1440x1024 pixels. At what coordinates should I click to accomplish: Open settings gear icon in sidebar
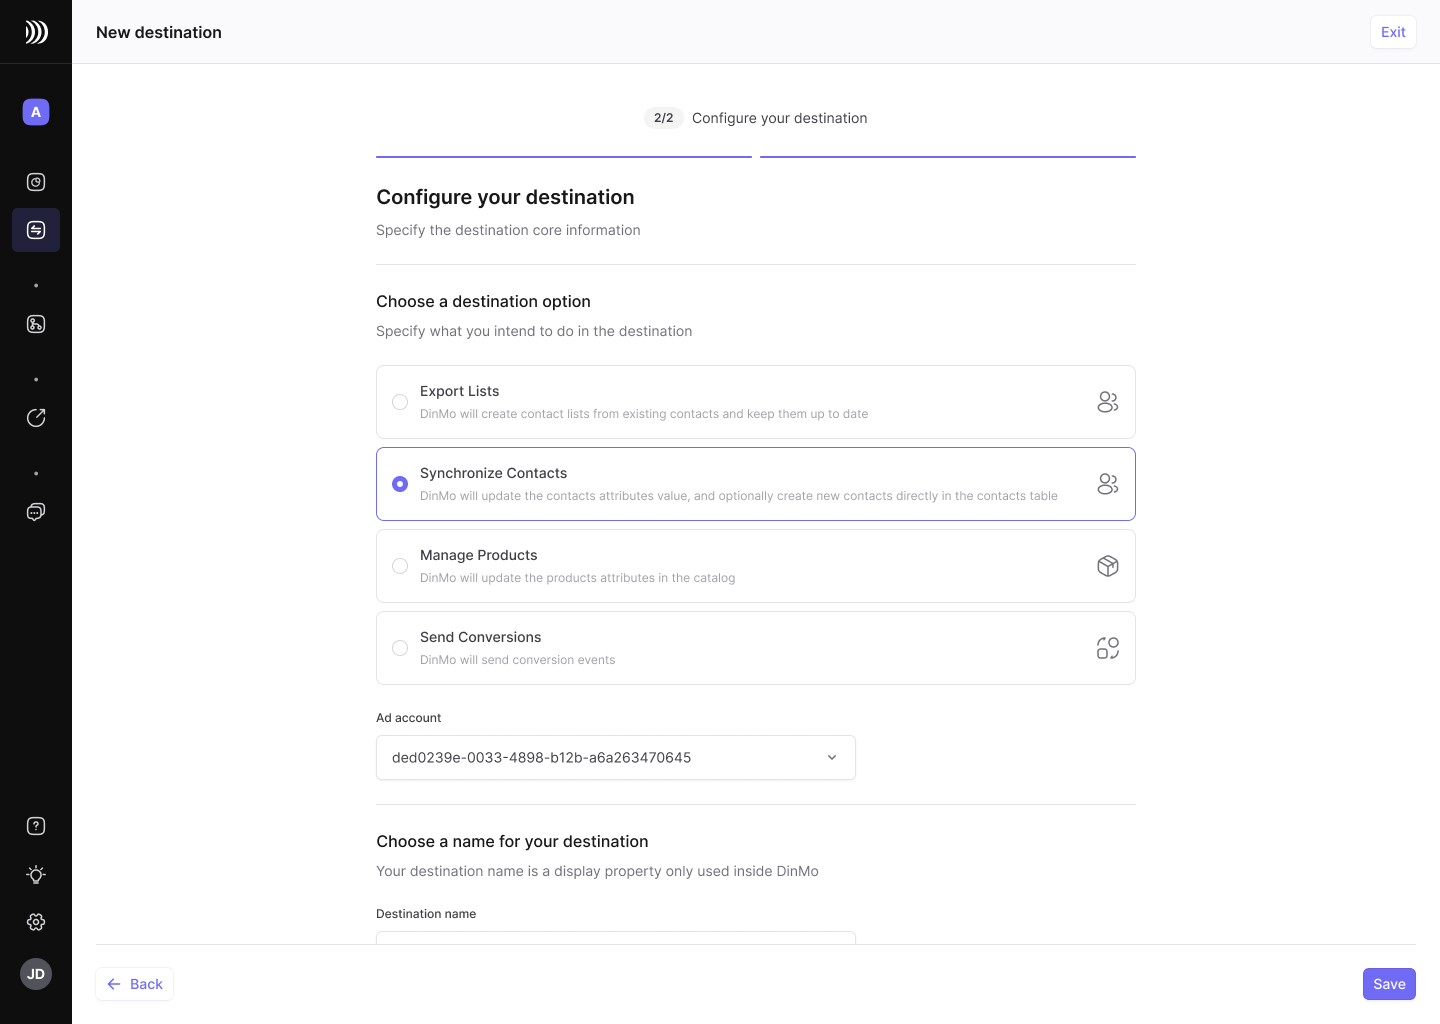pyautogui.click(x=36, y=922)
